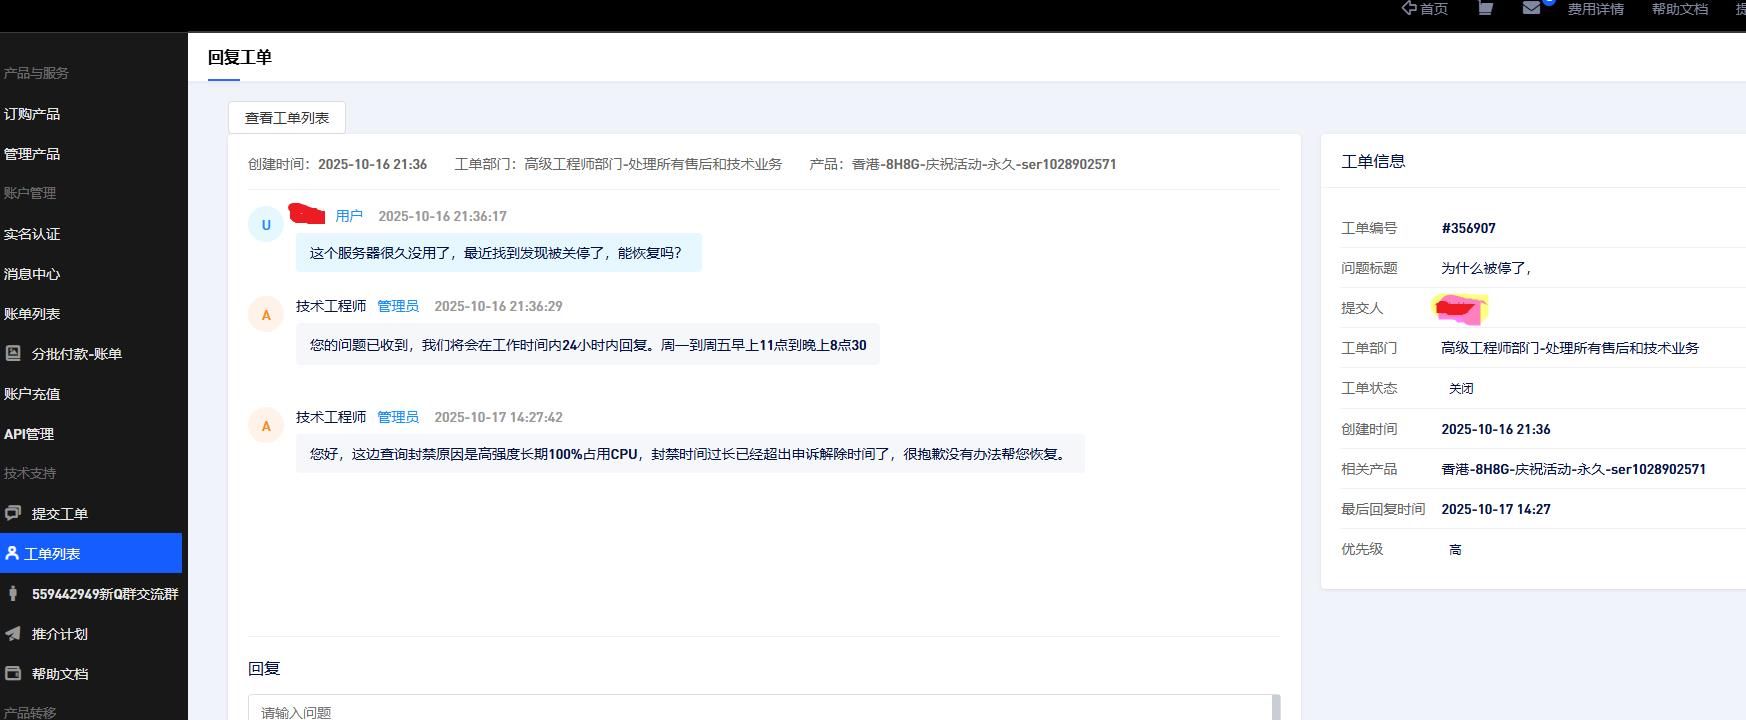Select 管理产品 from the sidebar
This screenshot has width=1746, height=720.
click(32, 154)
